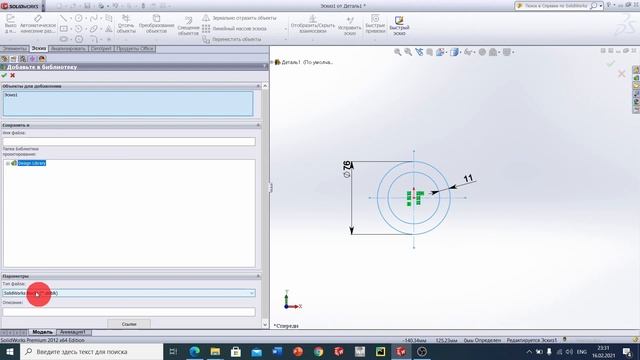The width and height of the screenshot is (640, 360).
Task: Select the Spline sketch tool
Action: click(93, 18)
